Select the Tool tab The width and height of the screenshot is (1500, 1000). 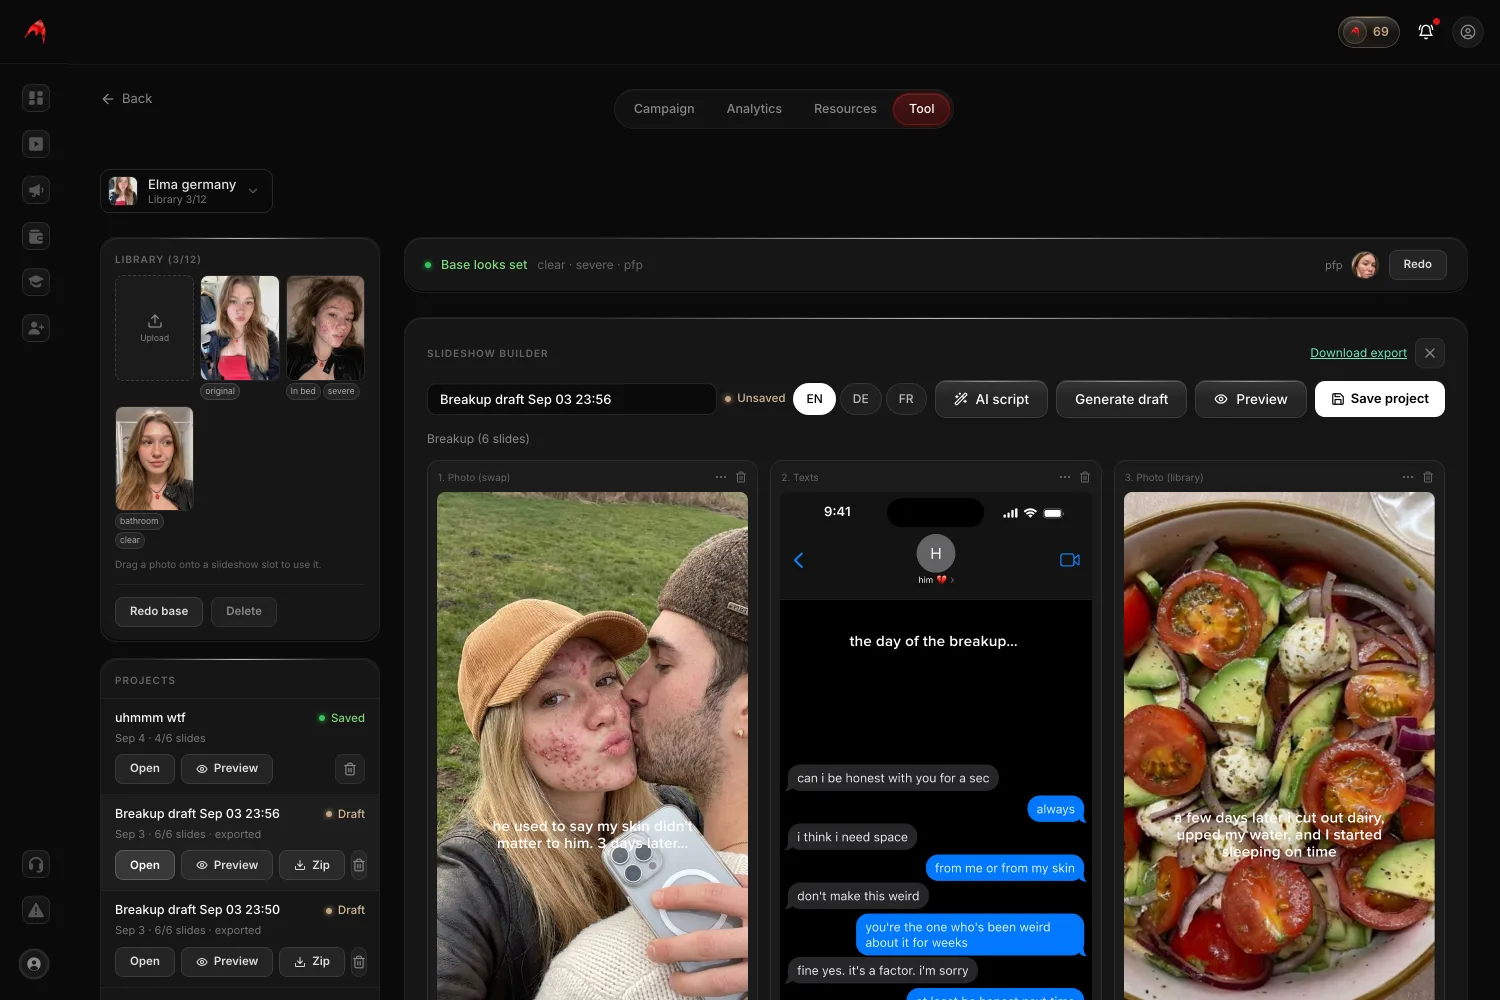pyautogui.click(x=922, y=109)
